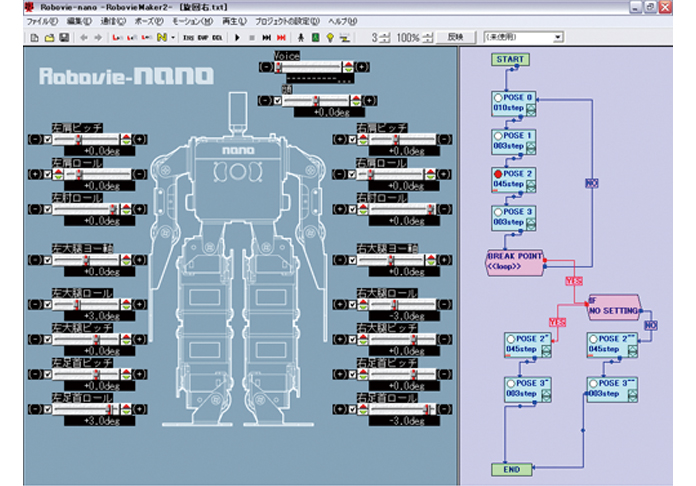Click the stepper beside 100%
The image size is (696, 486).
(x=428, y=38)
